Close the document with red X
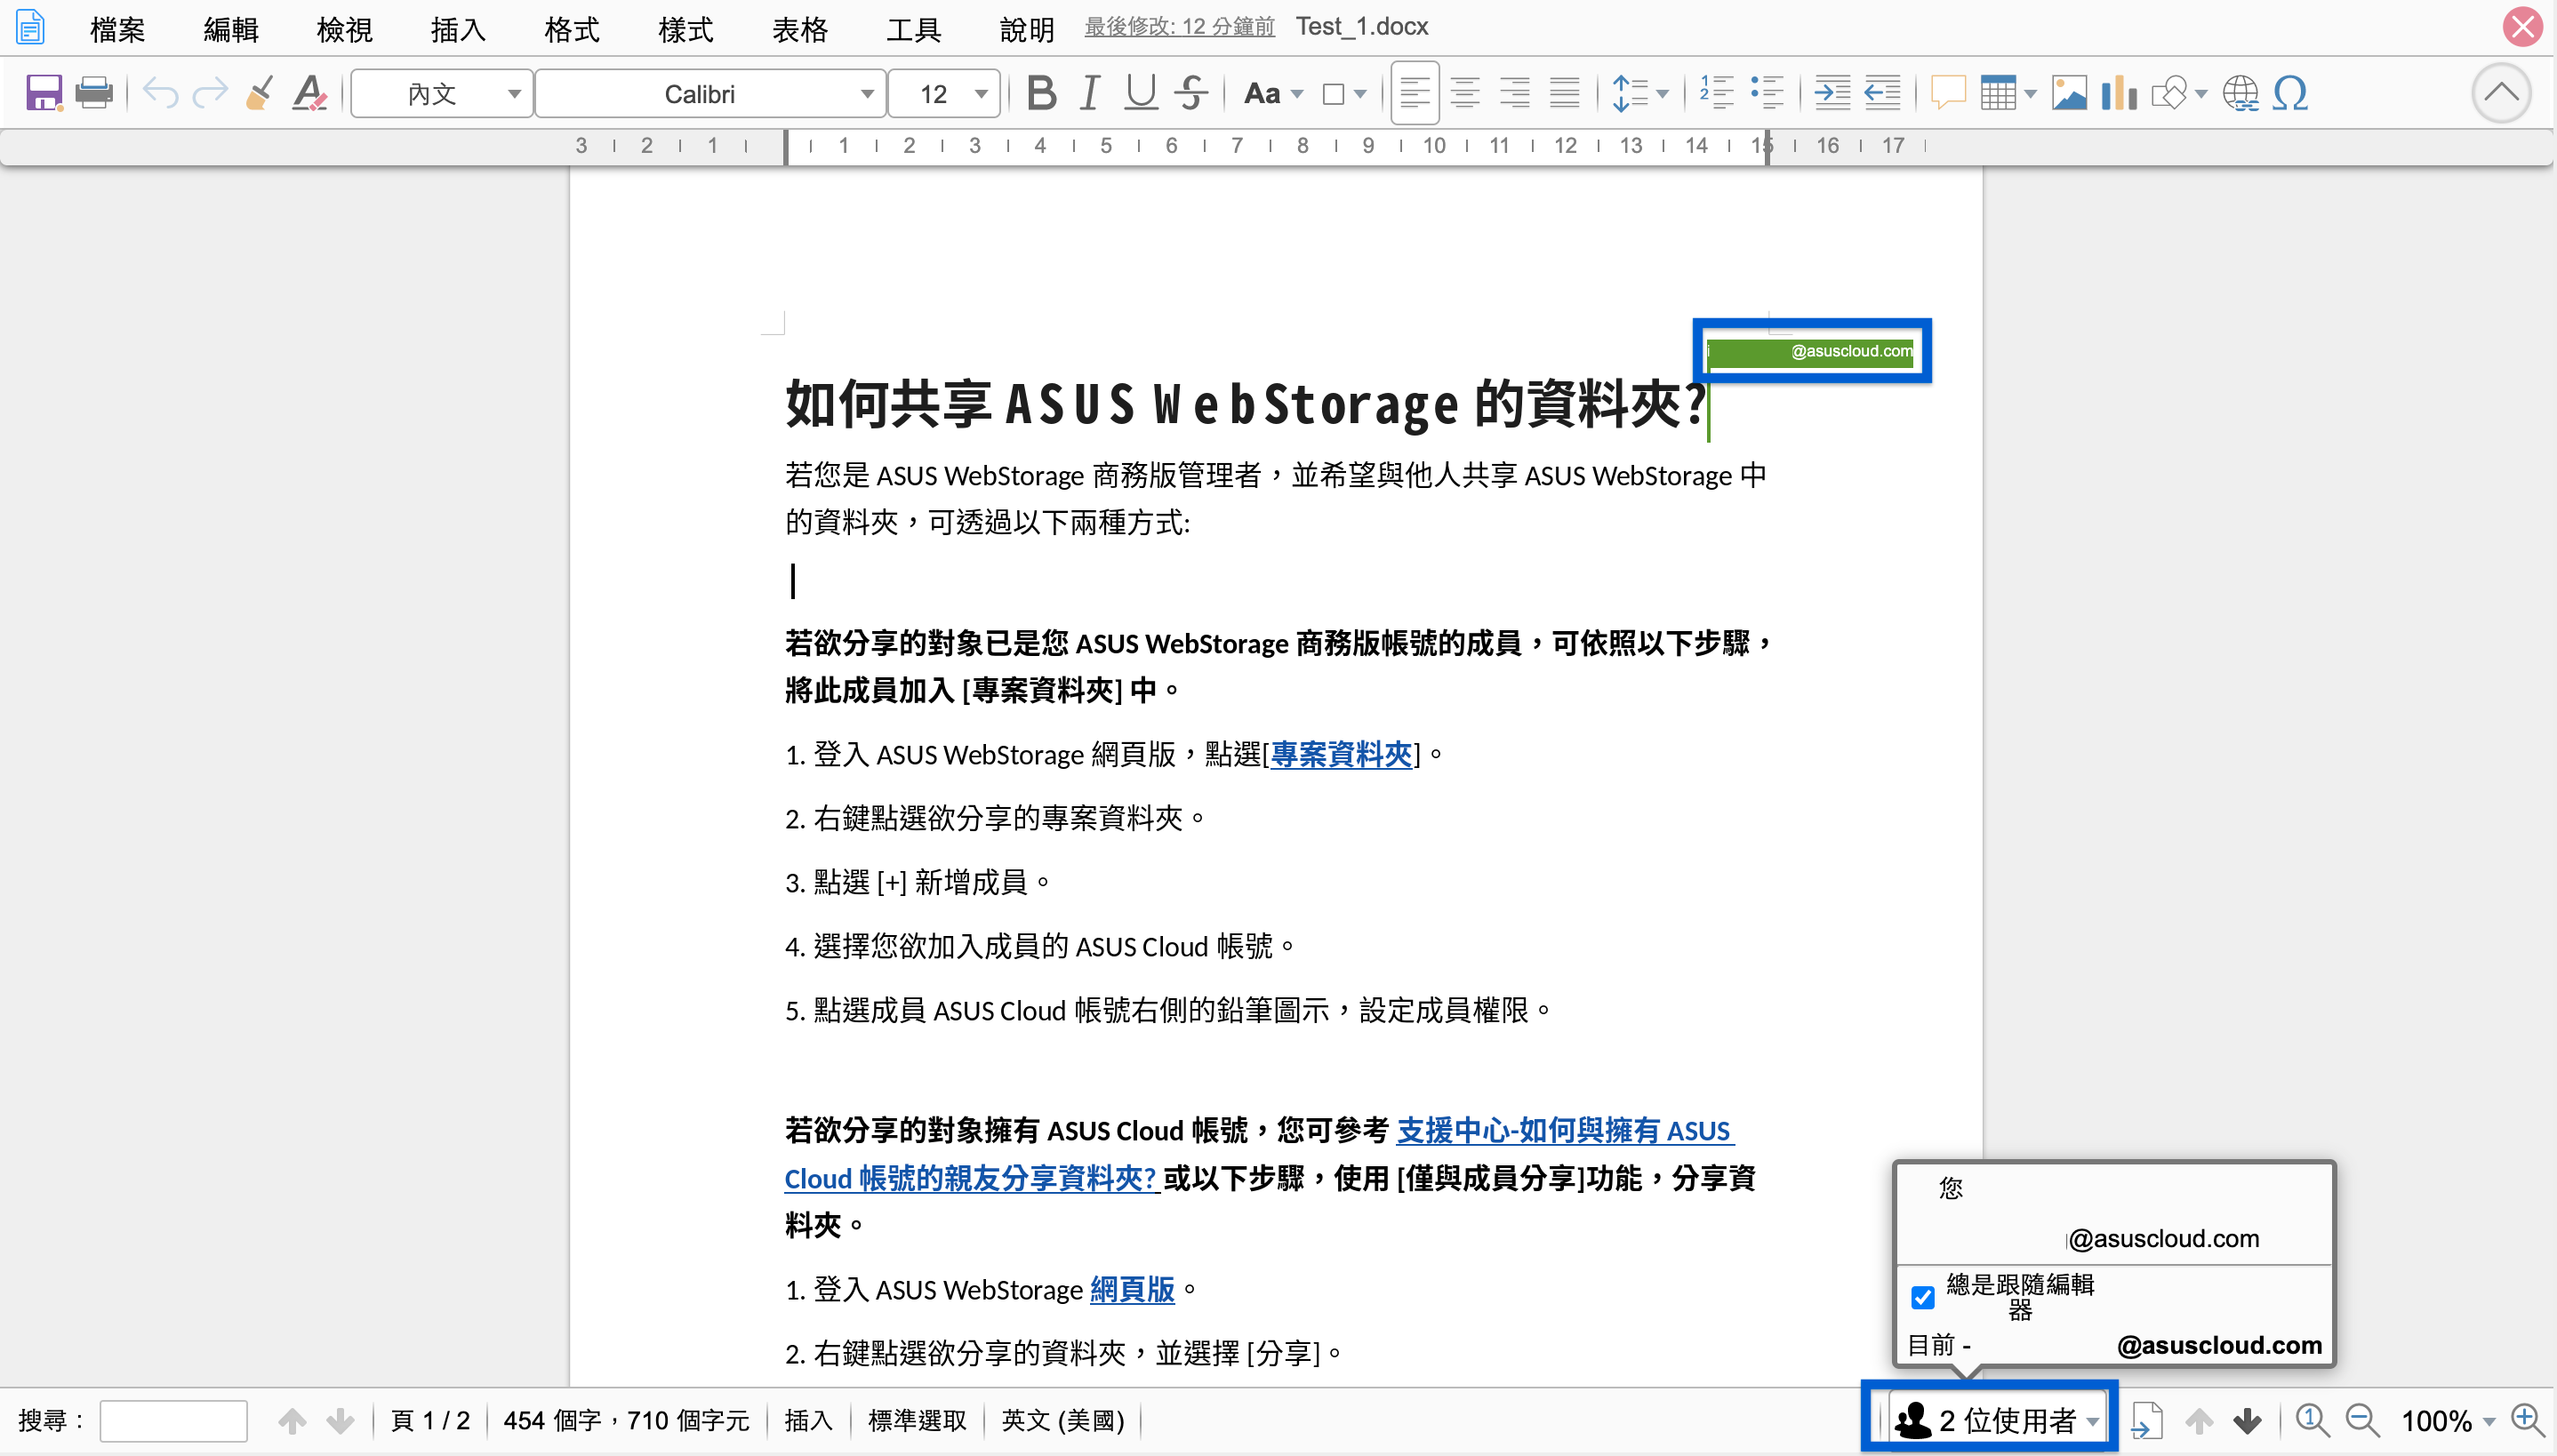 coord(2522,27)
